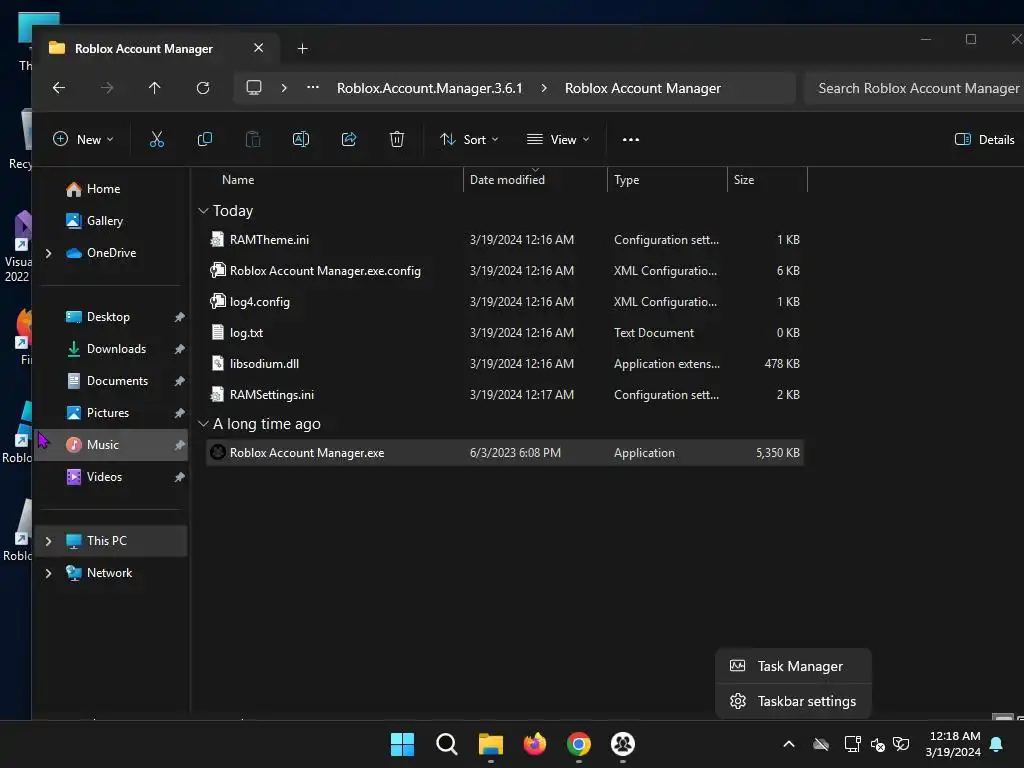
Task: Click the Rename icon in toolbar
Action: pos(301,139)
